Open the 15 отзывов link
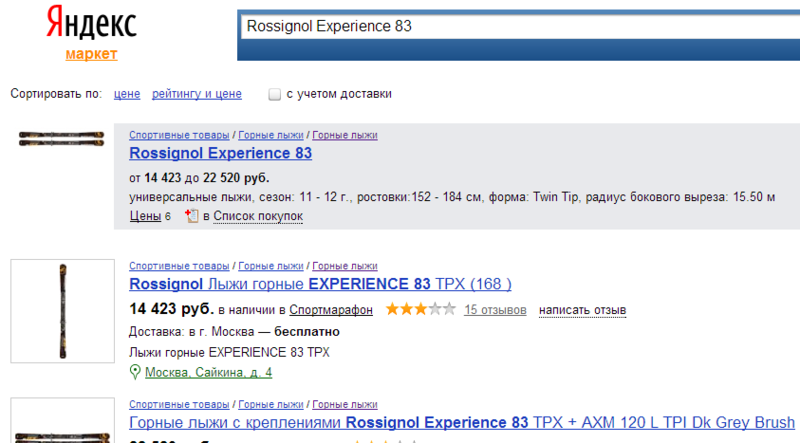The image size is (800, 443). pyautogui.click(x=495, y=310)
